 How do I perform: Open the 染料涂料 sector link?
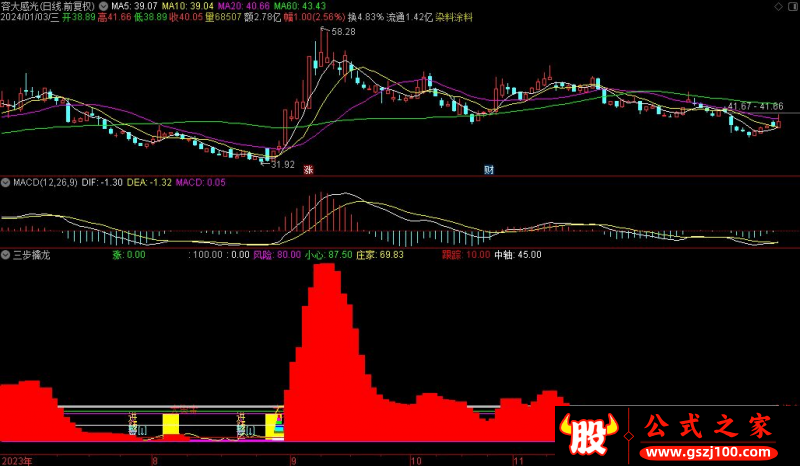453,18
